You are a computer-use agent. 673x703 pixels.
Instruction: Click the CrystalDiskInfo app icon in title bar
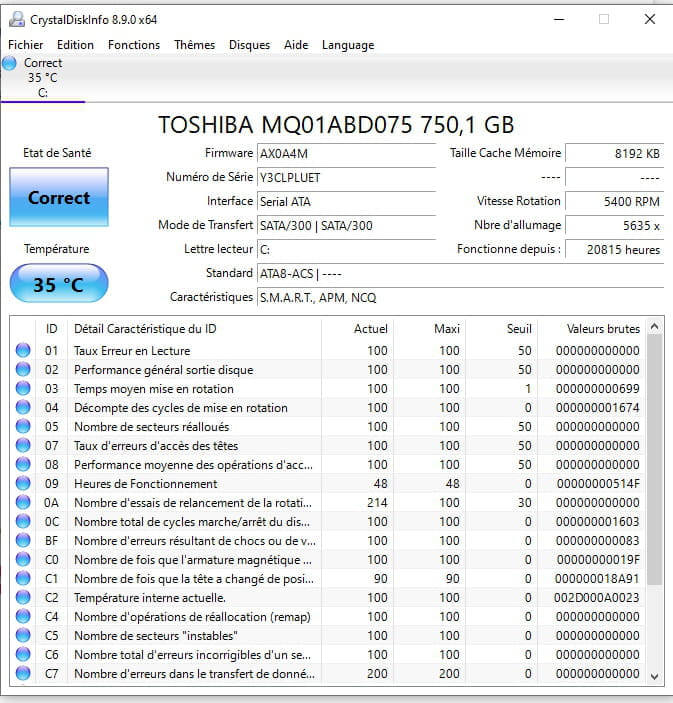tap(17, 19)
